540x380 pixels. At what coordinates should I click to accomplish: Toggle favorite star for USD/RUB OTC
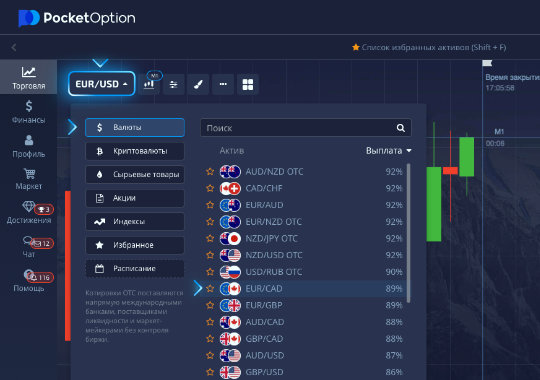(210, 272)
